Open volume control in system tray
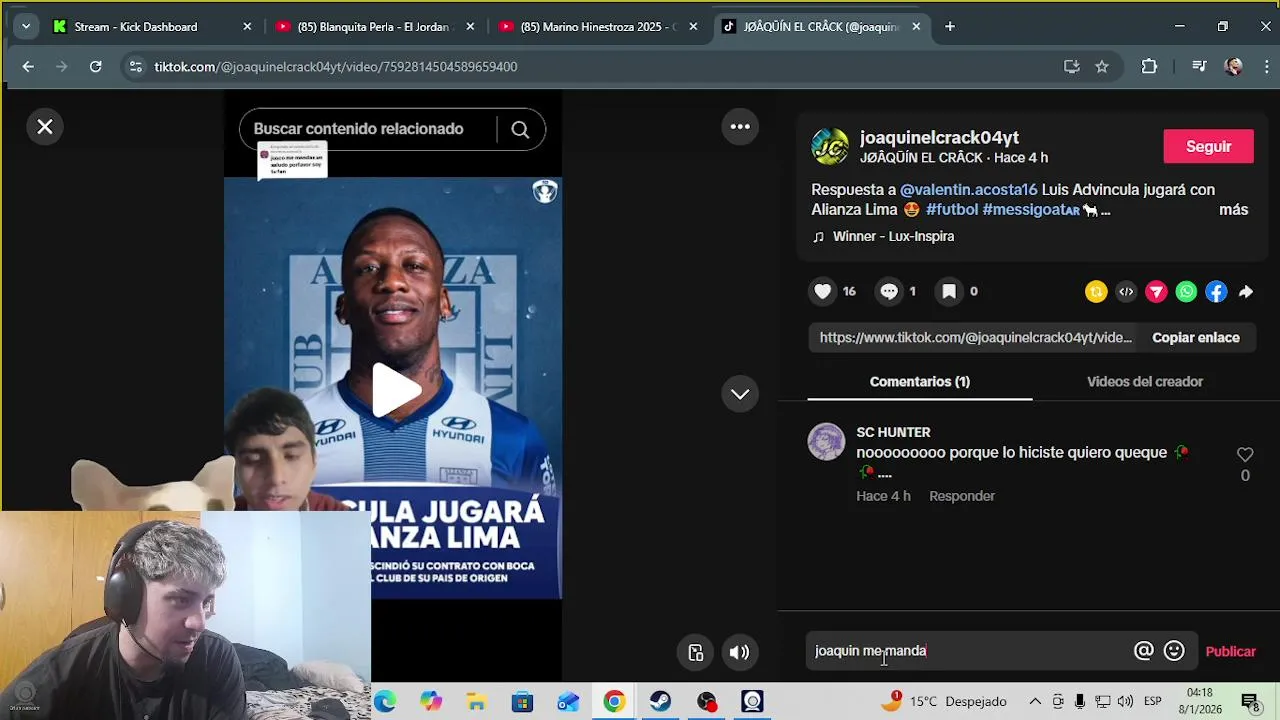 (x=1125, y=702)
